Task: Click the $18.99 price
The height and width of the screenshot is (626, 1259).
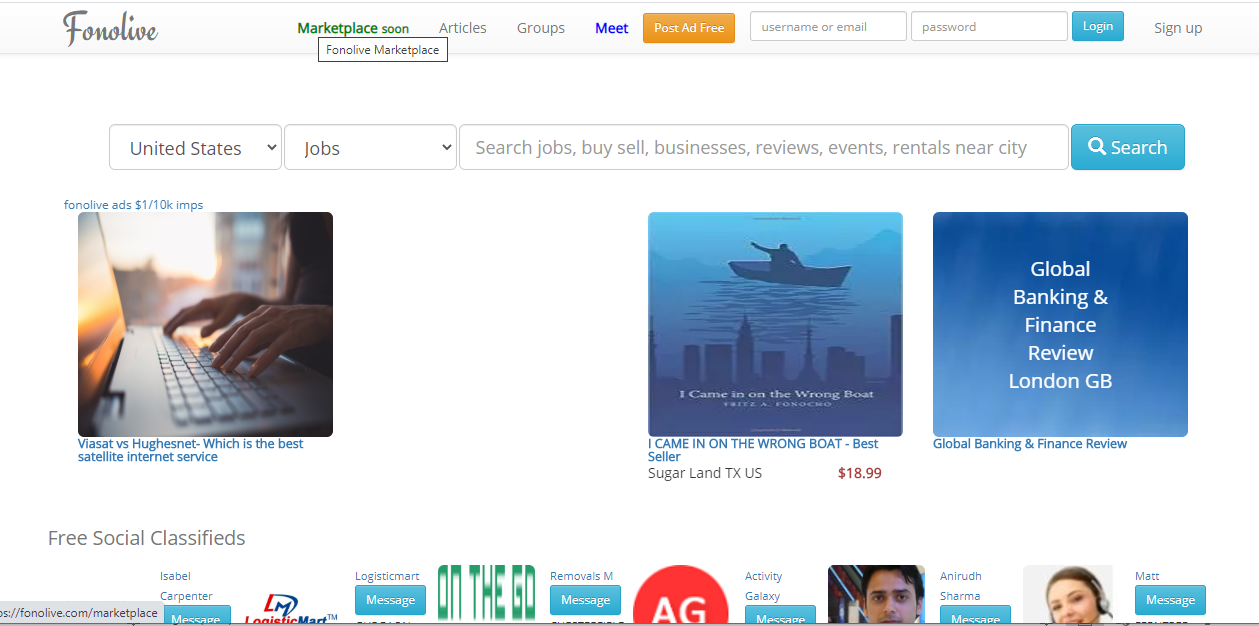Action: tap(860, 473)
